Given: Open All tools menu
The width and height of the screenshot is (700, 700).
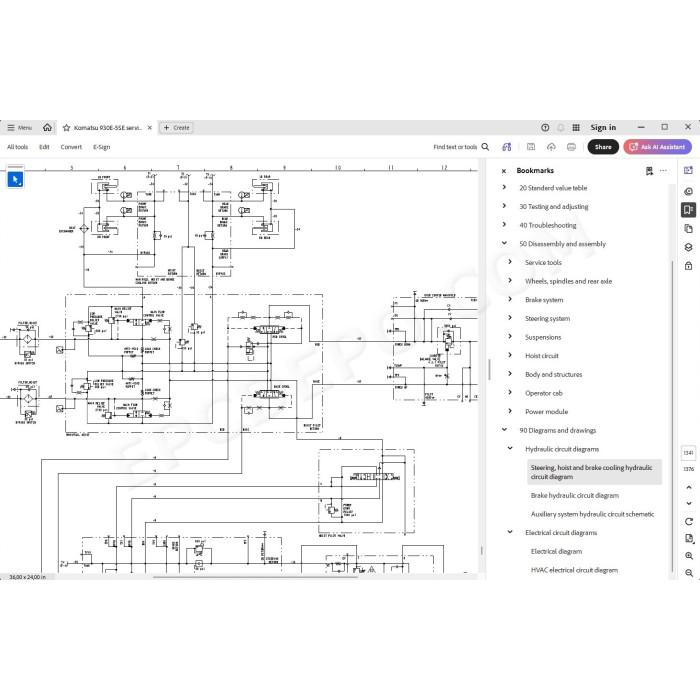Looking at the screenshot, I should coord(17,147).
